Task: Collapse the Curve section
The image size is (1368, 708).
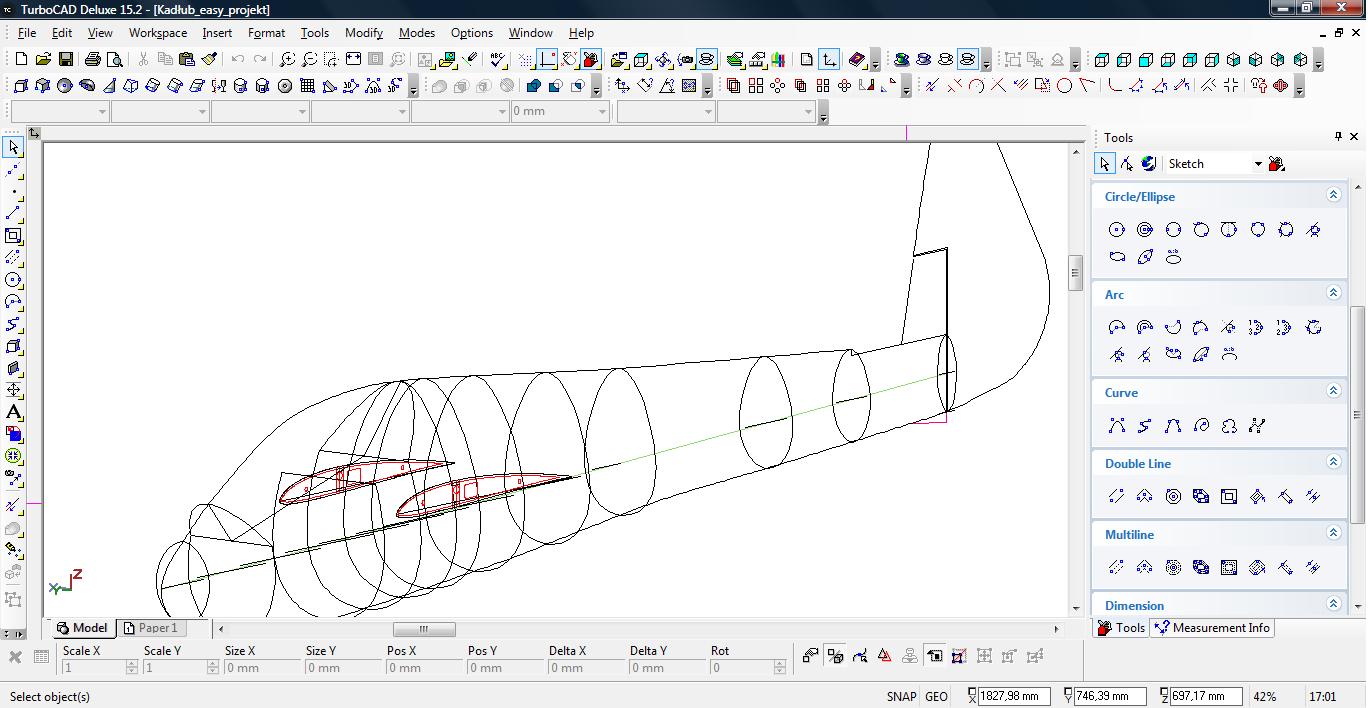Action: coord(1333,392)
